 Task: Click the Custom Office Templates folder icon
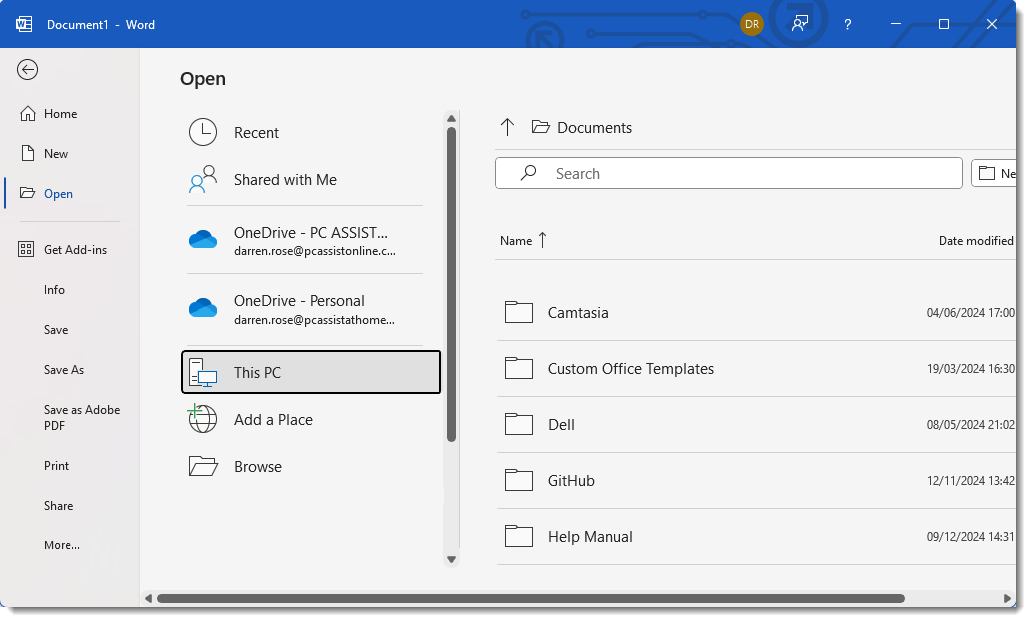[519, 368]
